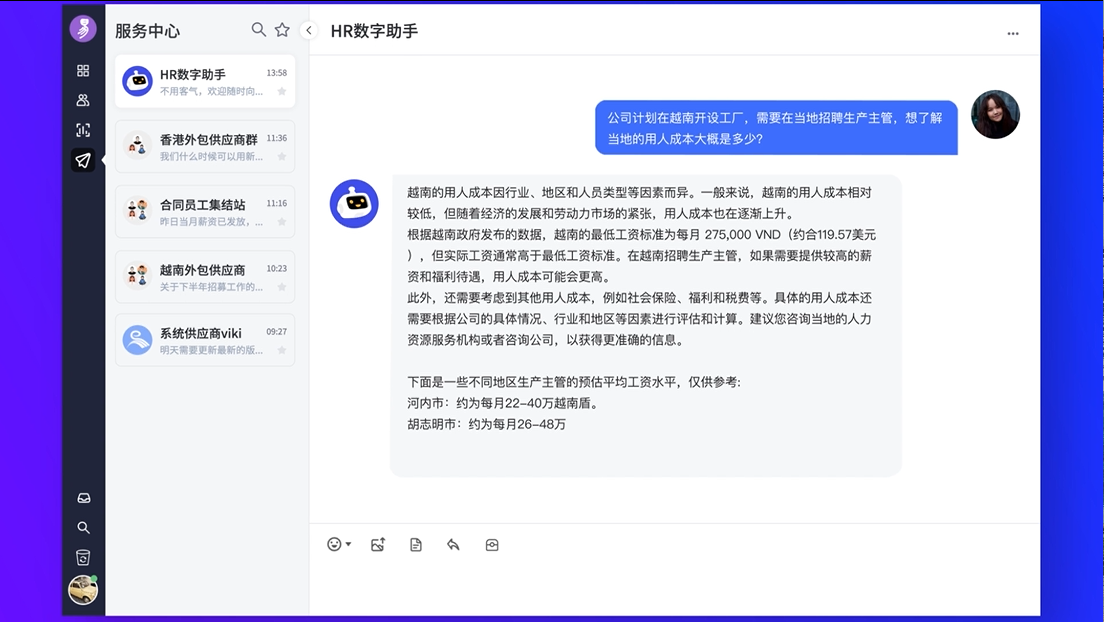Viewport: 1104px width, 622px height.
Task: Click the user avatar at the sidebar bottom
Action: (x=84, y=591)
